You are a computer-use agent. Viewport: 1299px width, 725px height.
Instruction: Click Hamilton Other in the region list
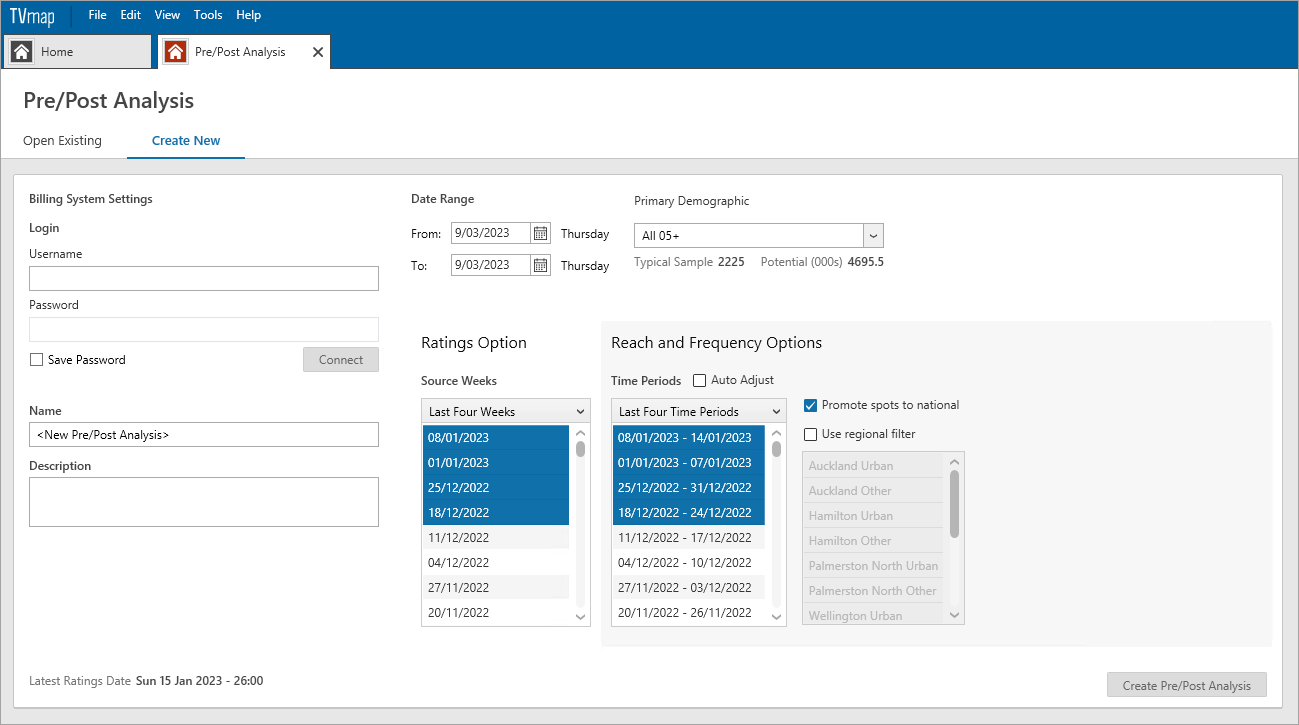coord(873,541)
